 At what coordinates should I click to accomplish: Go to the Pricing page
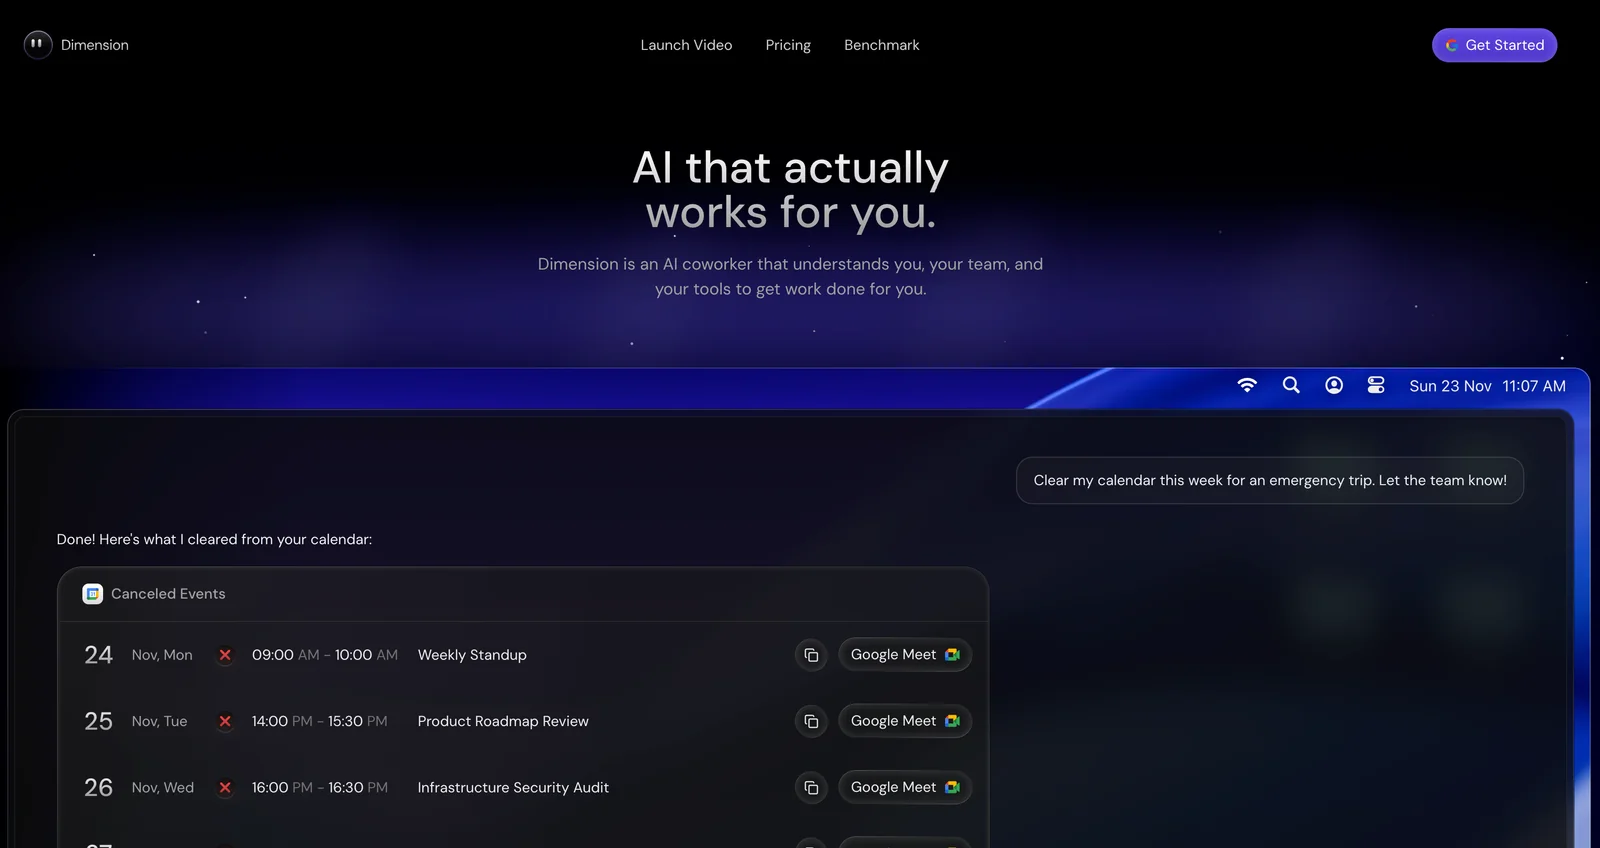click(788, 45)
